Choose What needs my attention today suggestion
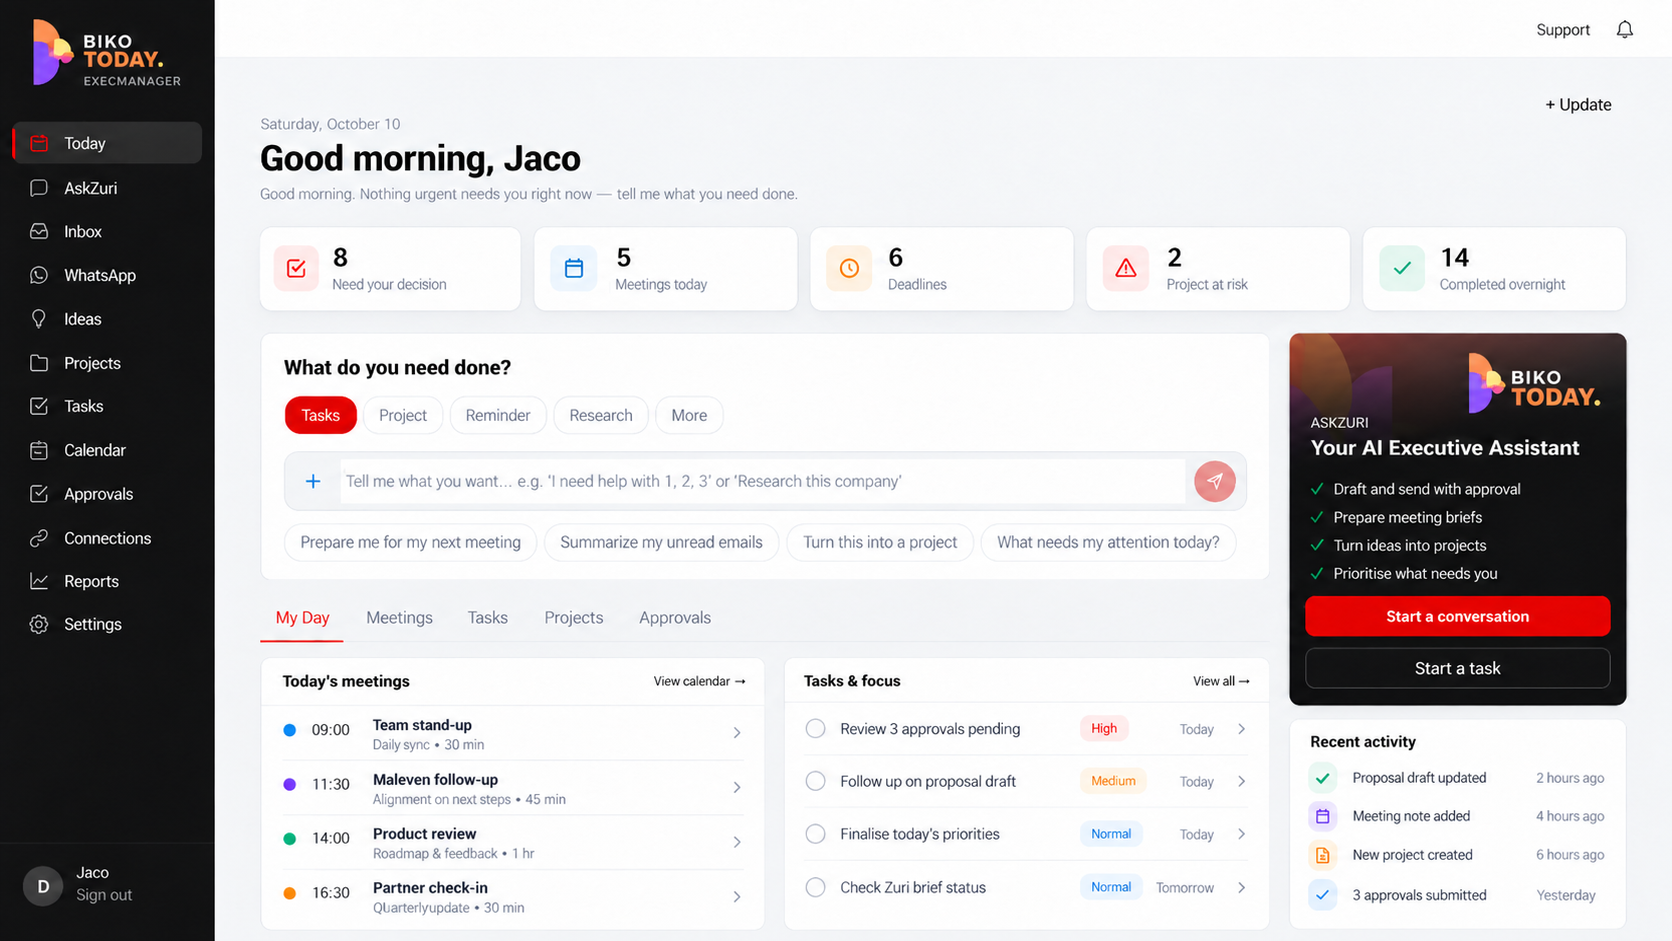The height and width of the screenshot is (941, 1672). pos(1108,542)
